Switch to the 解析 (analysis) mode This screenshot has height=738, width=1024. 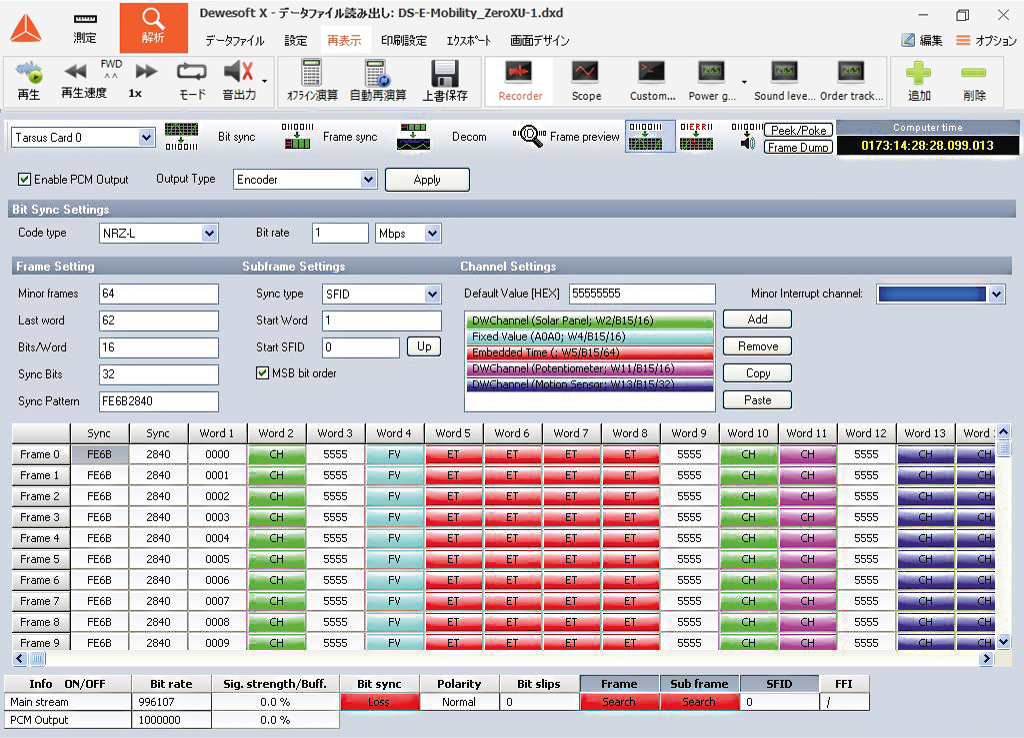click(x=153, y=27)
